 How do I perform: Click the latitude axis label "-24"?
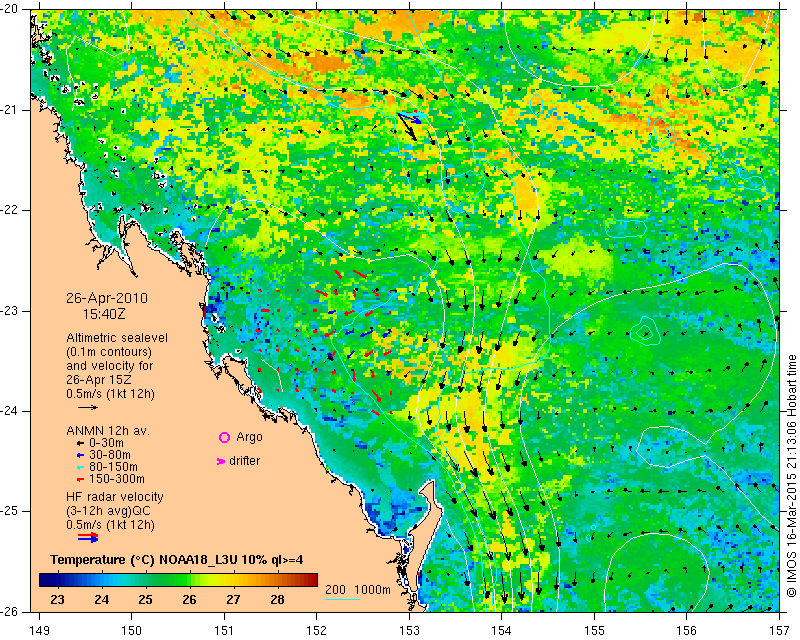point(11,411)
